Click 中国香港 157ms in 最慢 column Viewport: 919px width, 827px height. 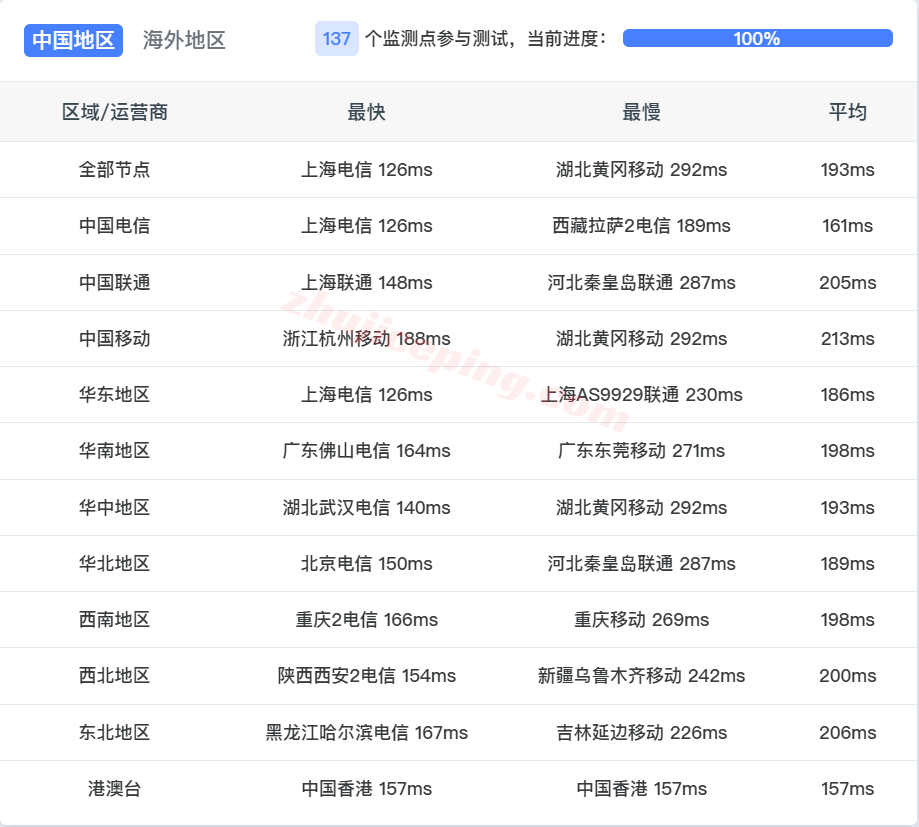tap(641, 789)
